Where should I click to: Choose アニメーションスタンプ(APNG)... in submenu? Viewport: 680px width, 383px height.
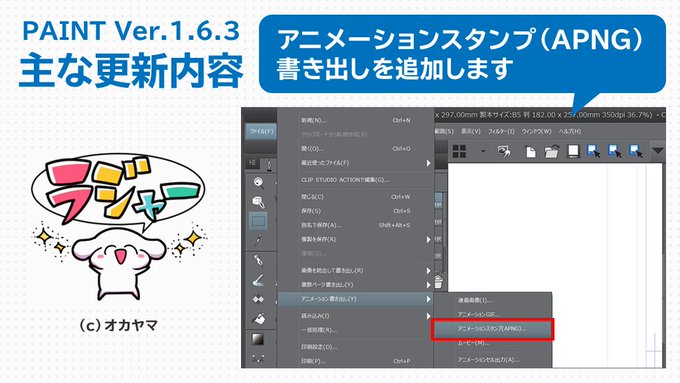point(493,329)
